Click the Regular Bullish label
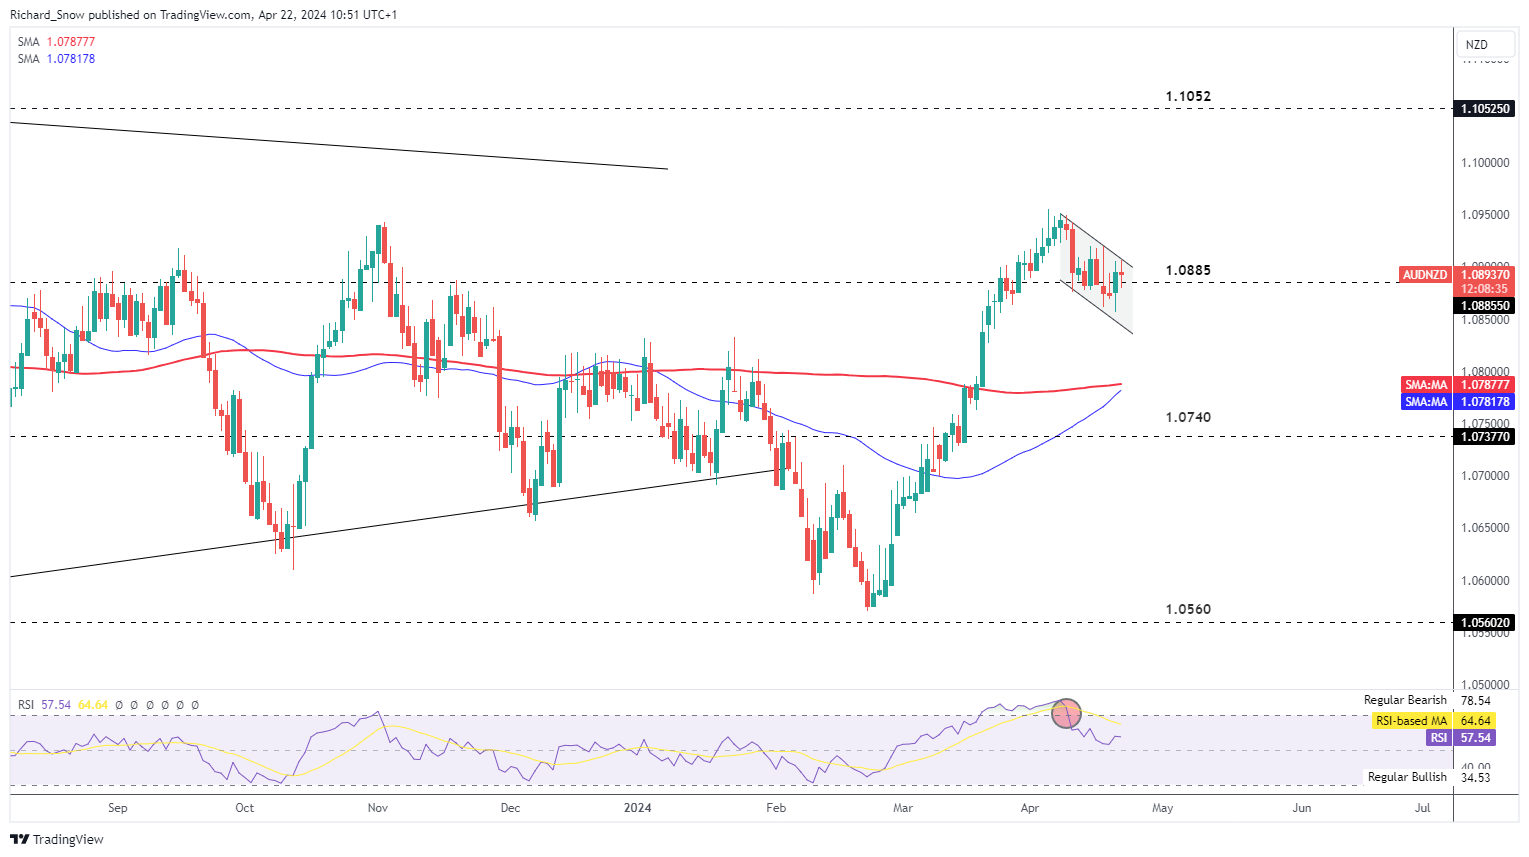The width and height of the screenshot is (1529, 857). tap(1407, 777)
